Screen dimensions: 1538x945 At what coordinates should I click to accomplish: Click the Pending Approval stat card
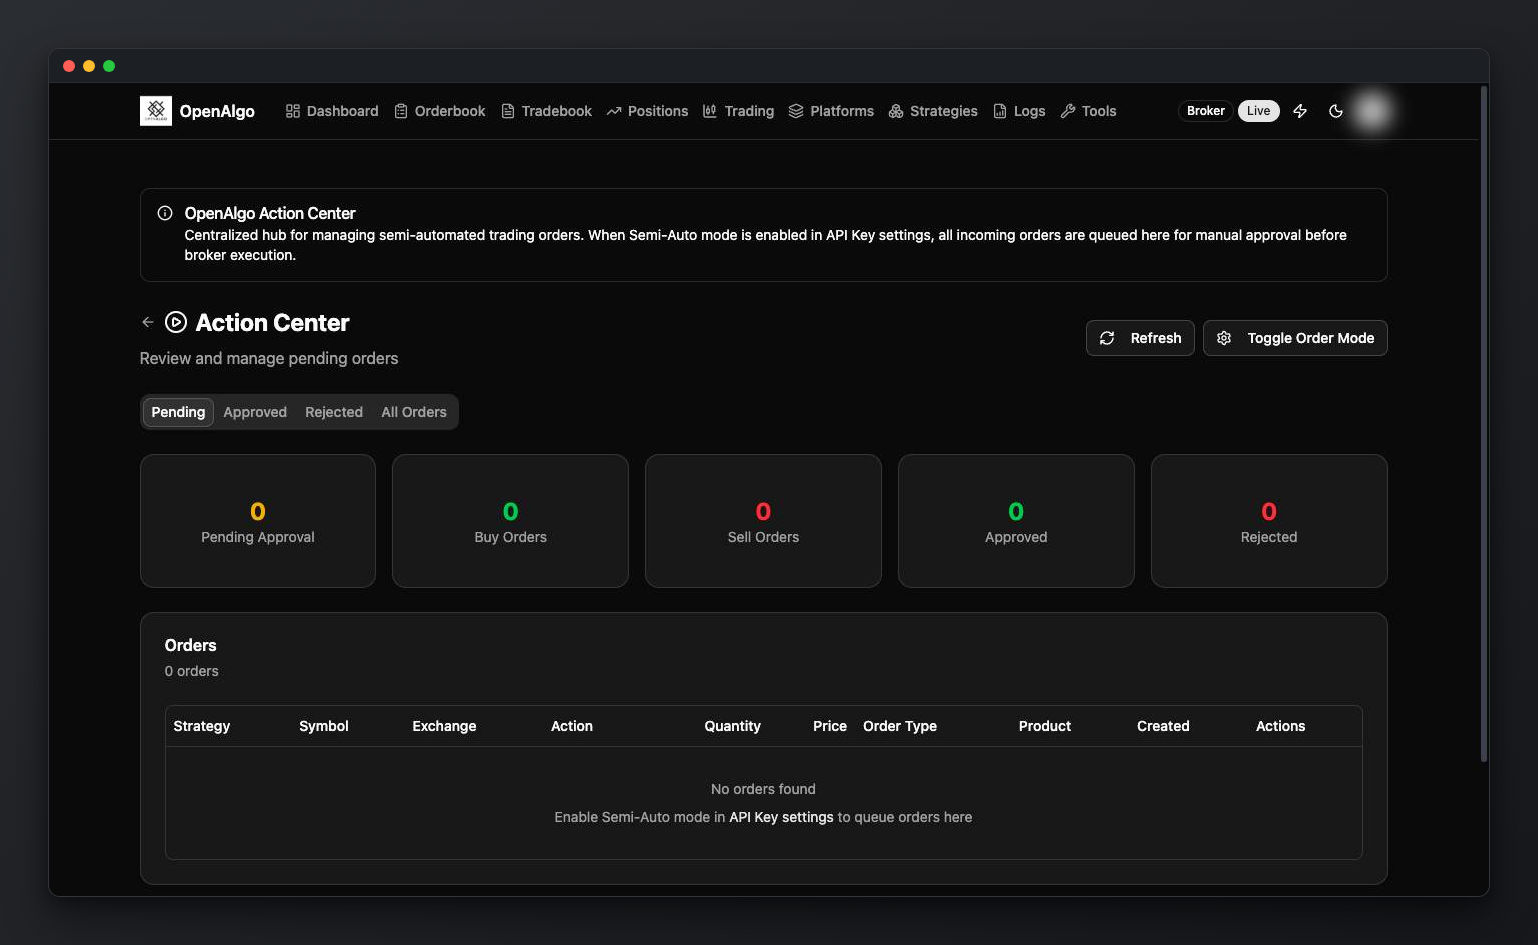pos(258,521)
